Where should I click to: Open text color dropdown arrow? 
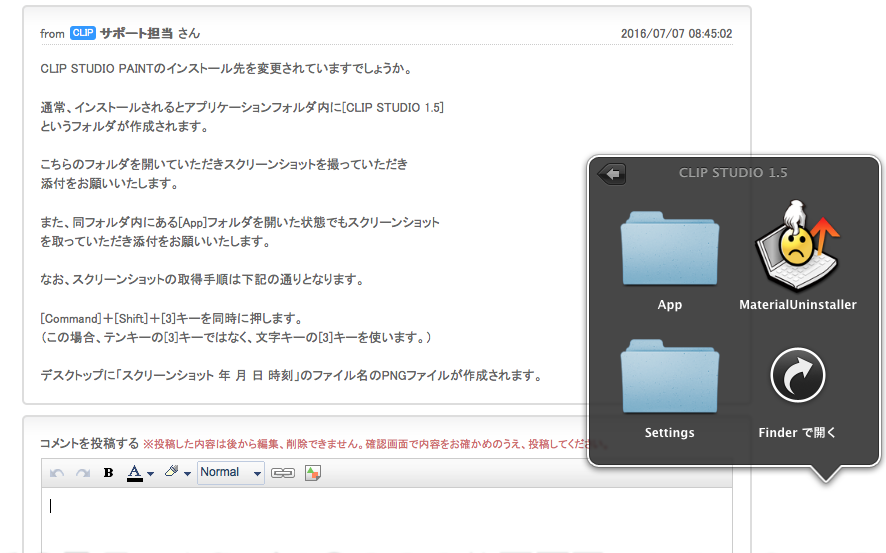click(150, 474)
